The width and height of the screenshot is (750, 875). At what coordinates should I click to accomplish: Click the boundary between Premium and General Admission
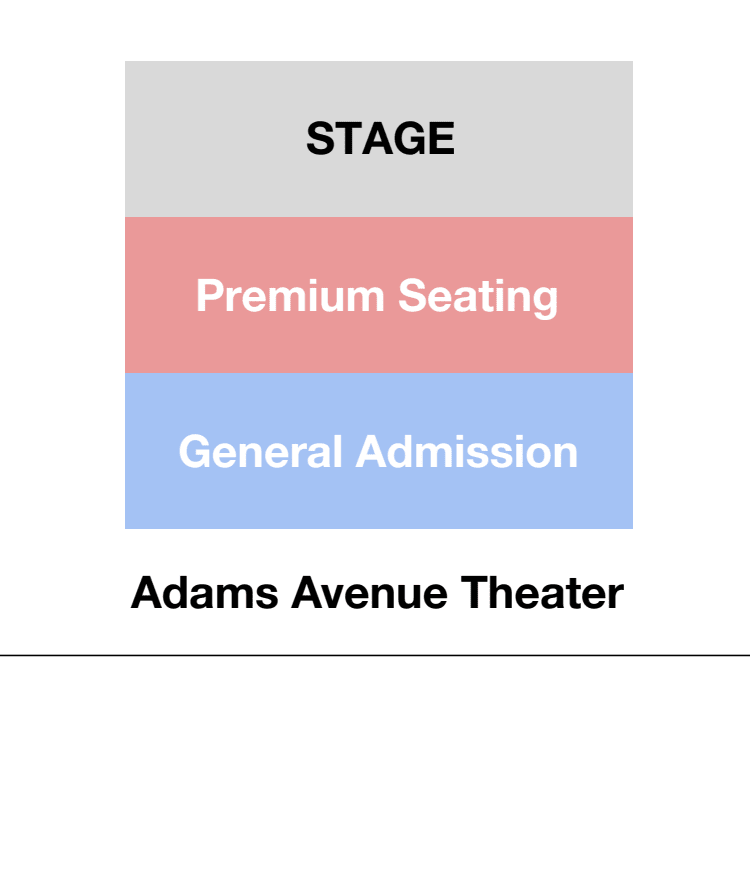(379, 373)
